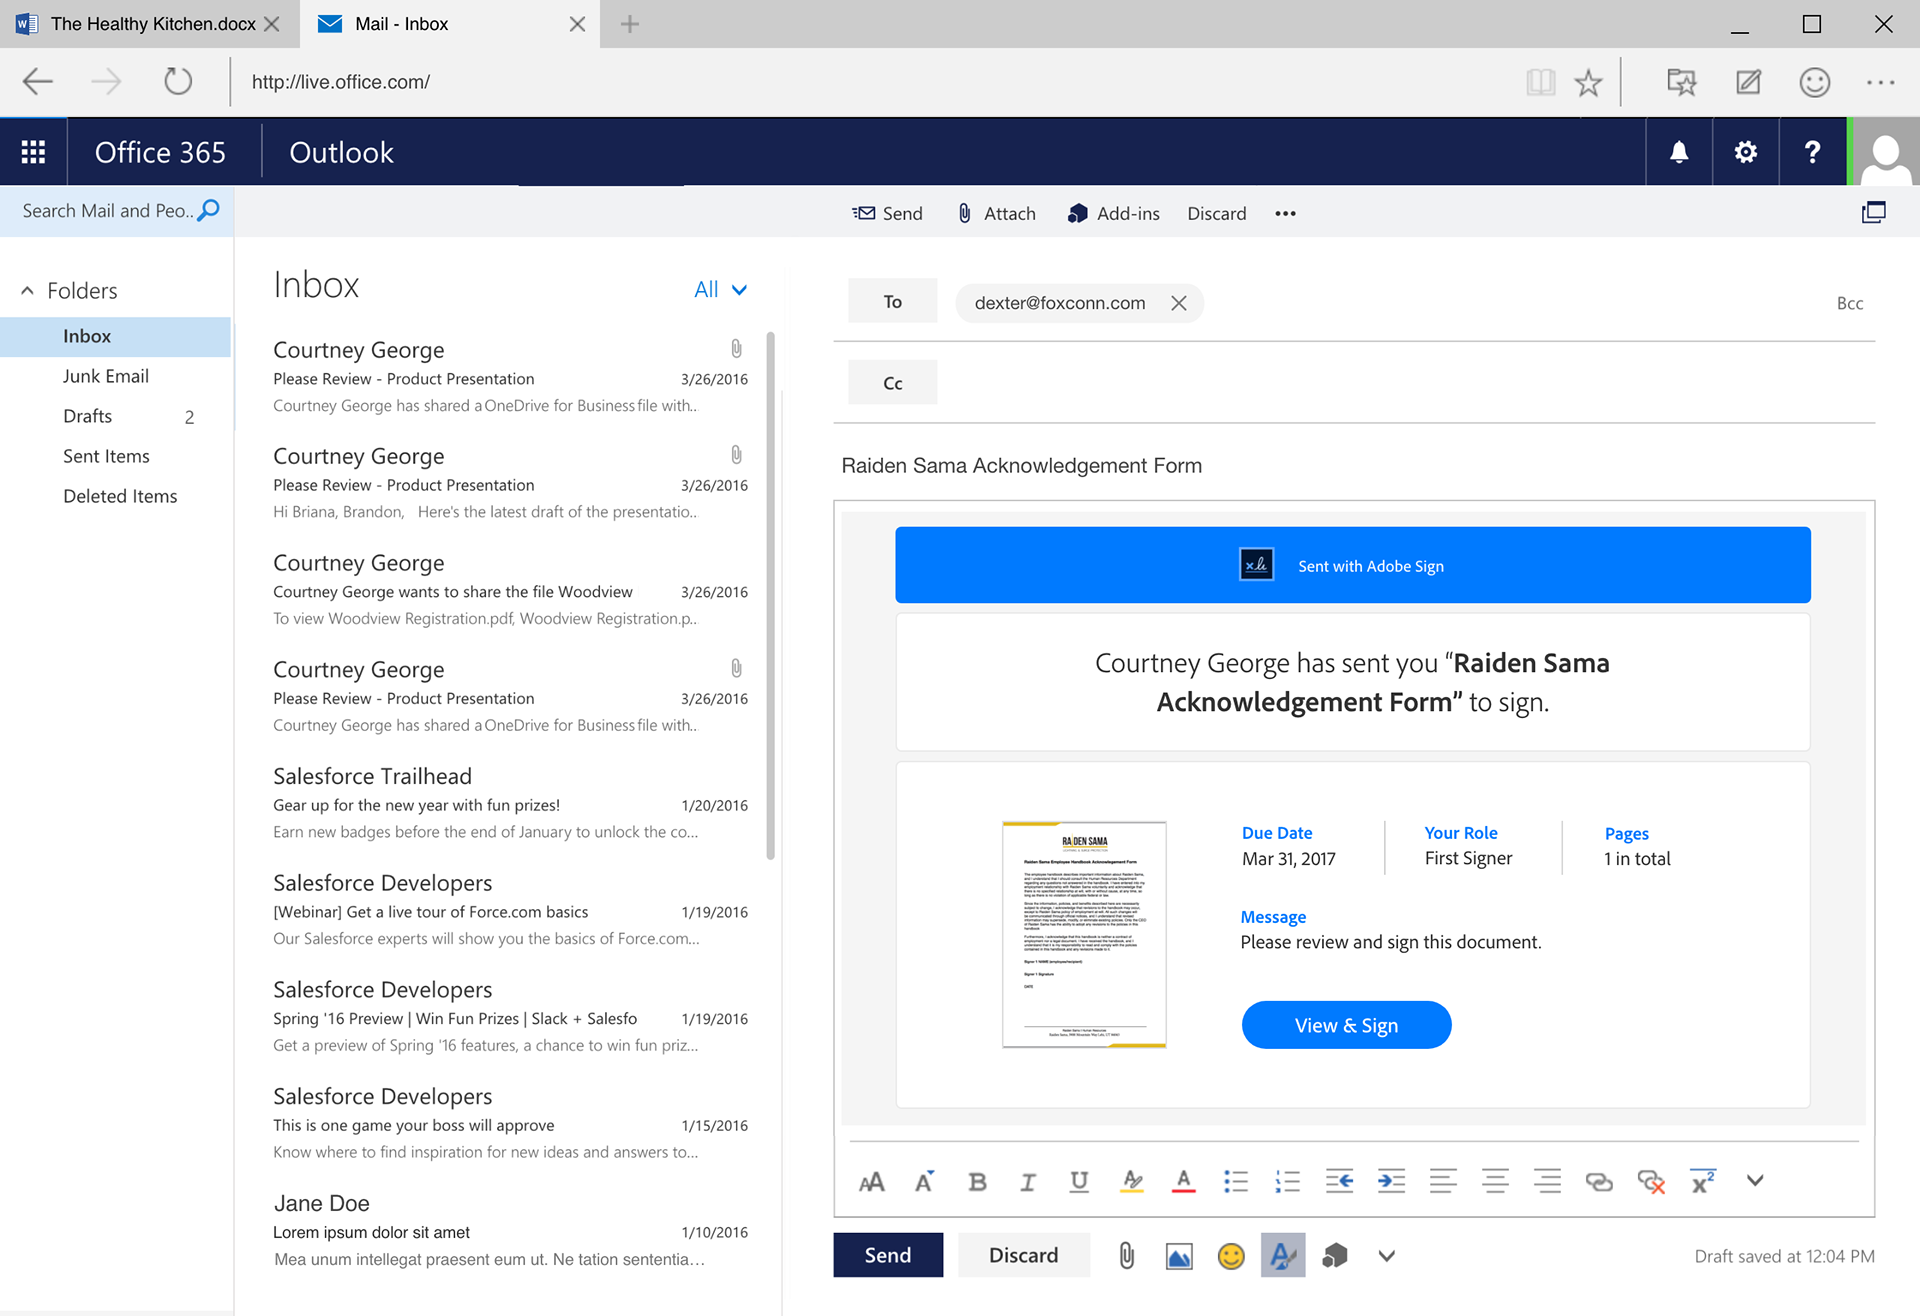Open add-ins icon in bottom bar
This screenshot has width=1920, height=1316.
[1335, 1256]
